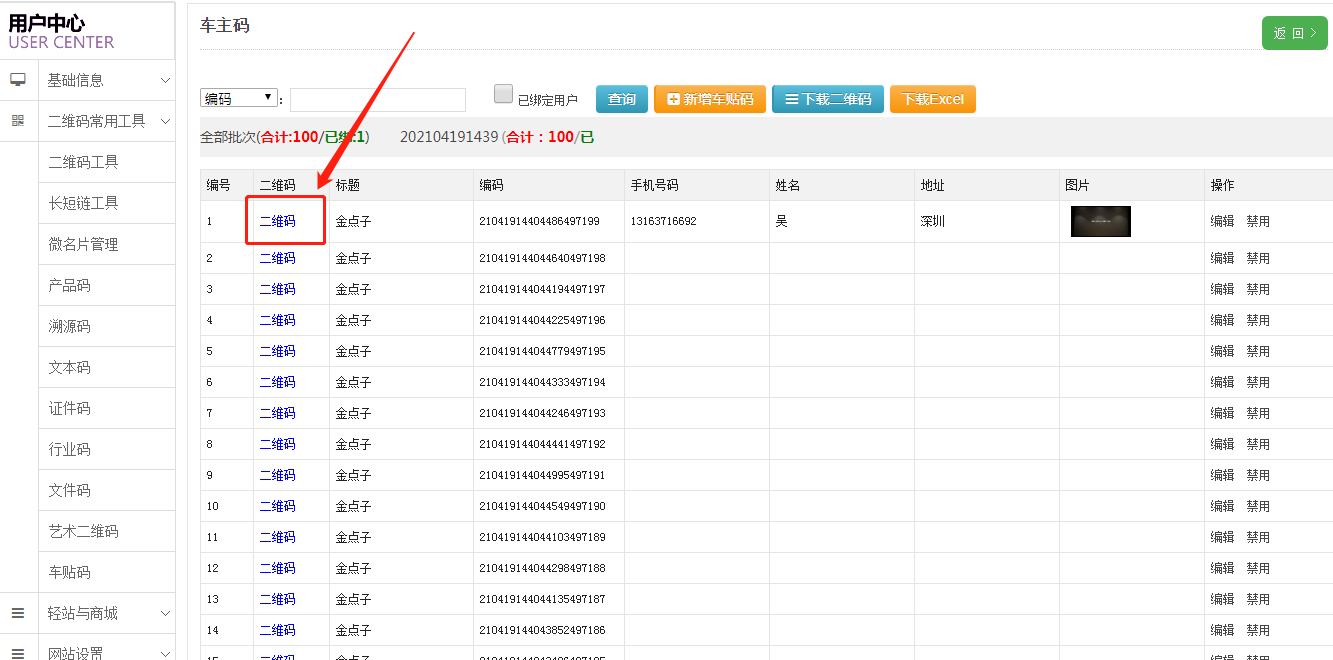Screen dimensions: 1333x660
Task: Toggle the 已绑定用户 checkbox
Action: (x=504, y=94)
